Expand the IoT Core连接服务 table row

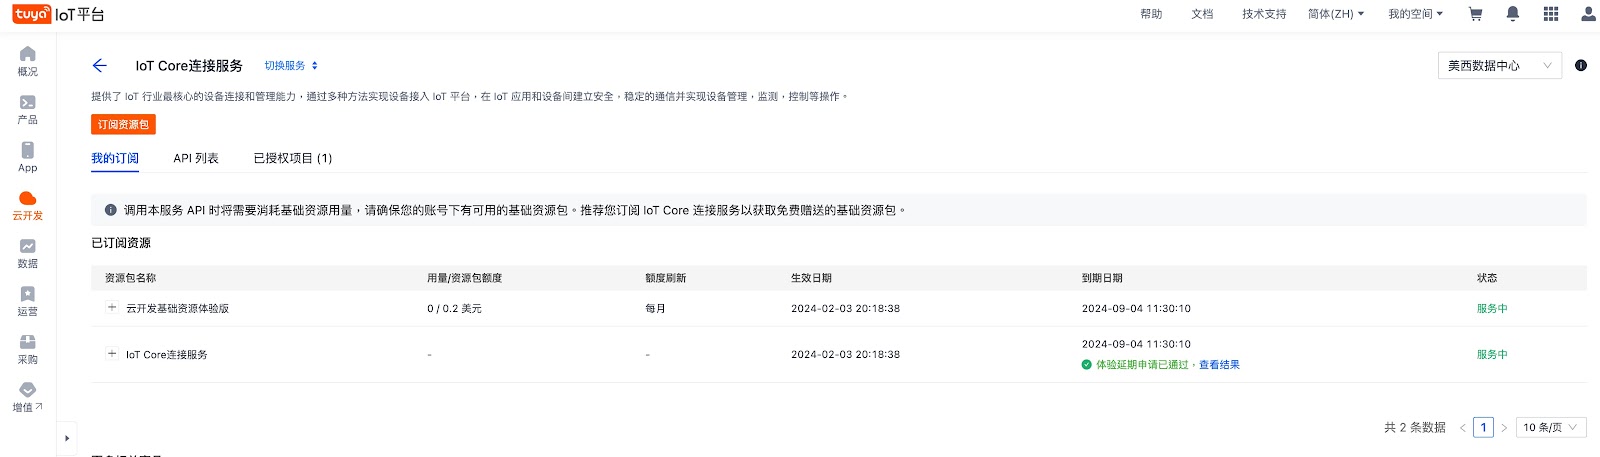point(112,354)
